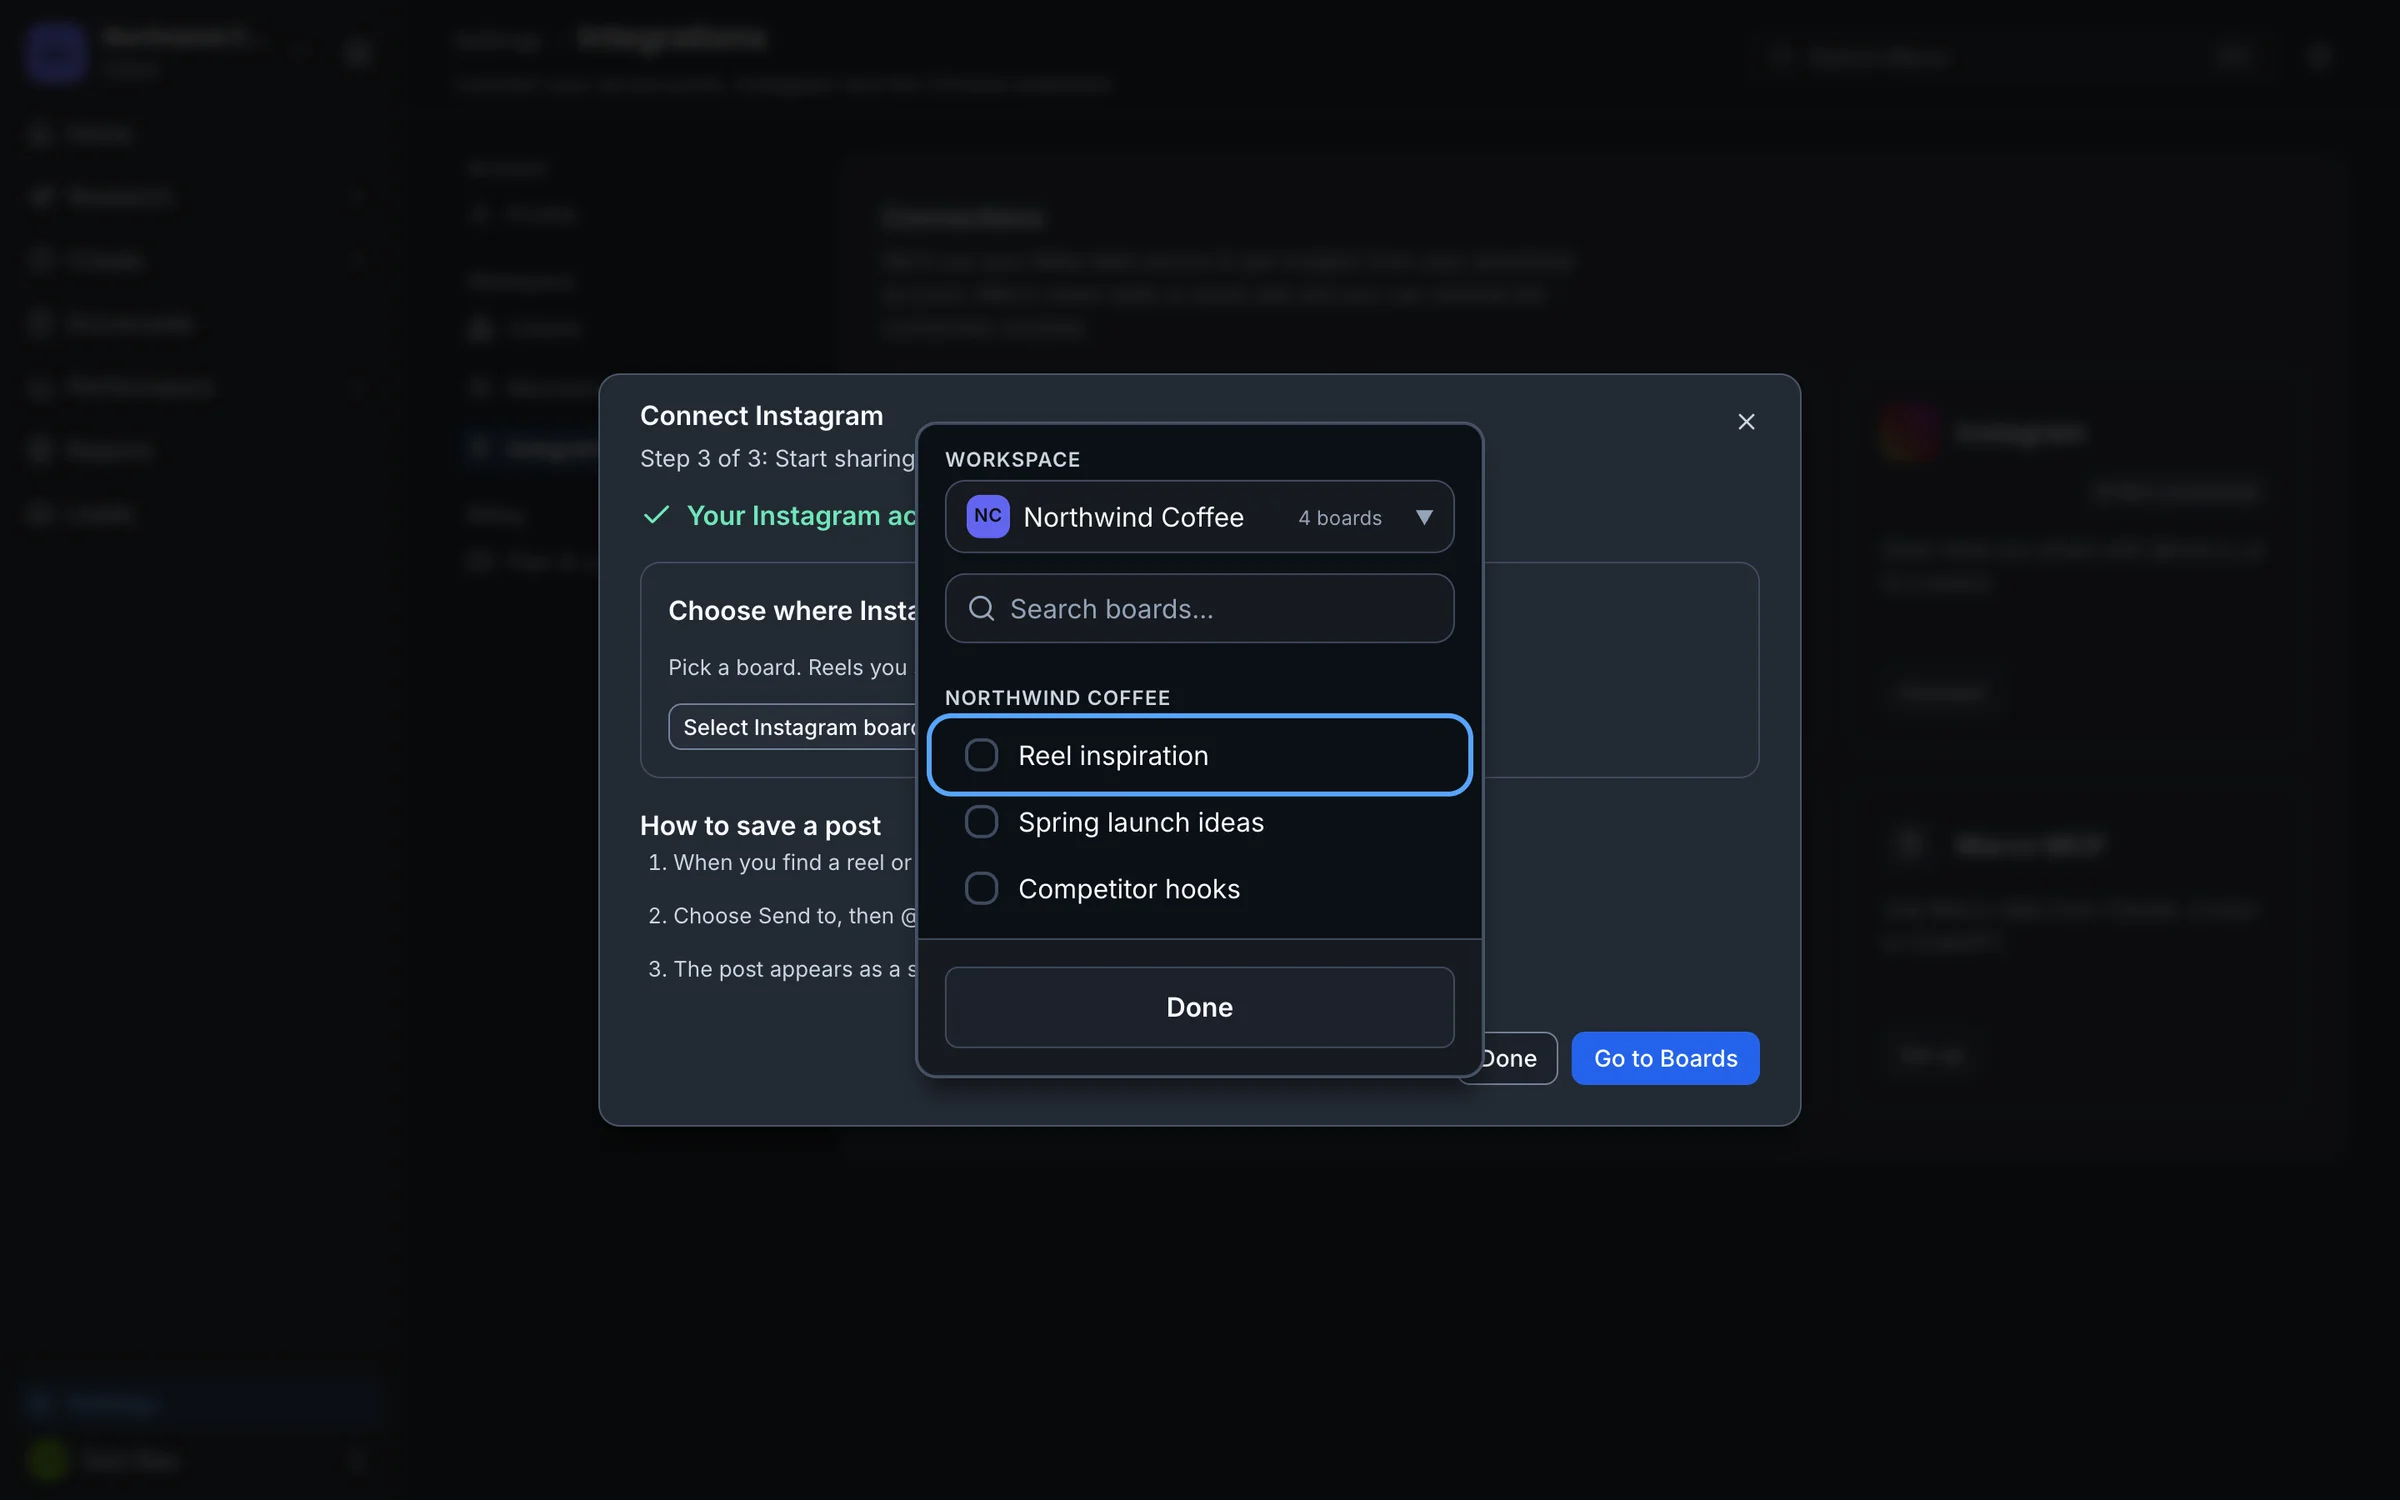Check the Reel inspiration board checkbox
This screenshot has width=2400, height=1500.
[x=981, y=755]
